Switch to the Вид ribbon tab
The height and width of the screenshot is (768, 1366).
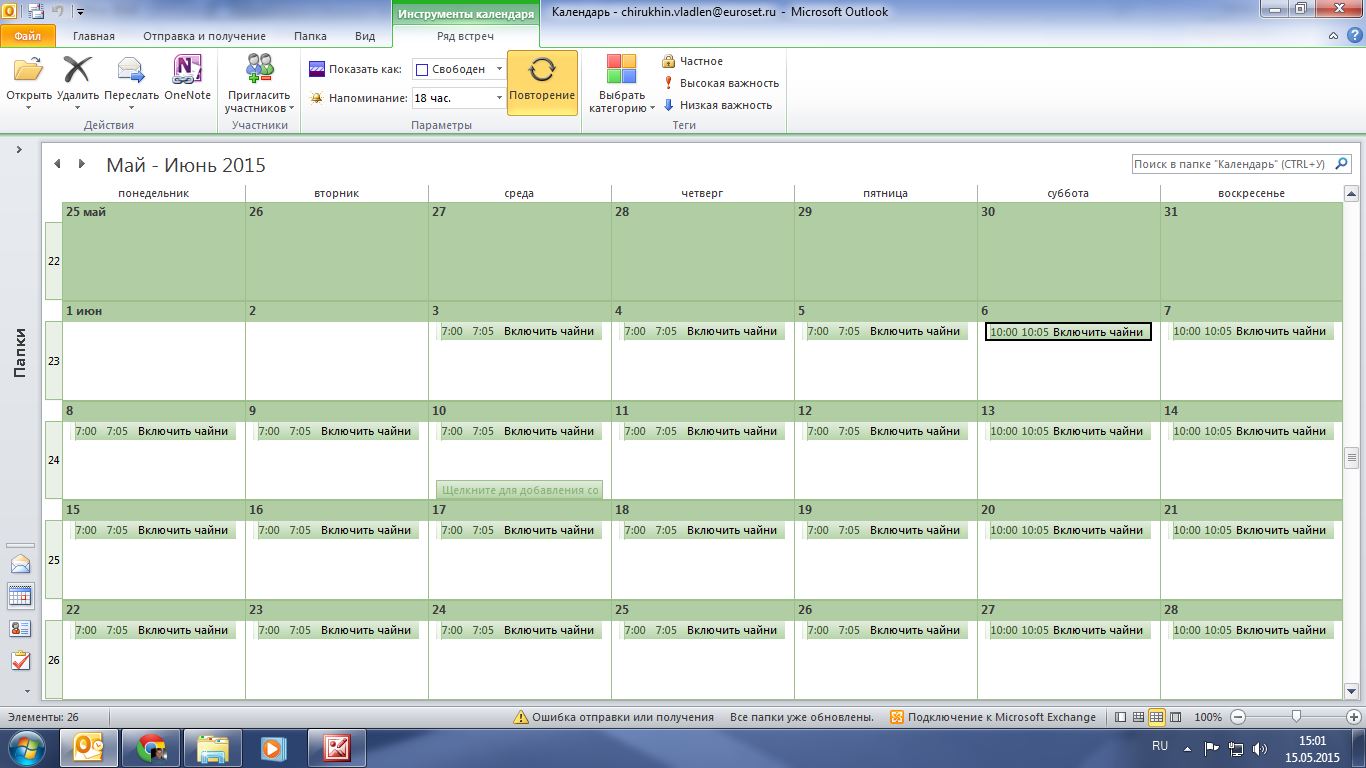click(365, 36)
